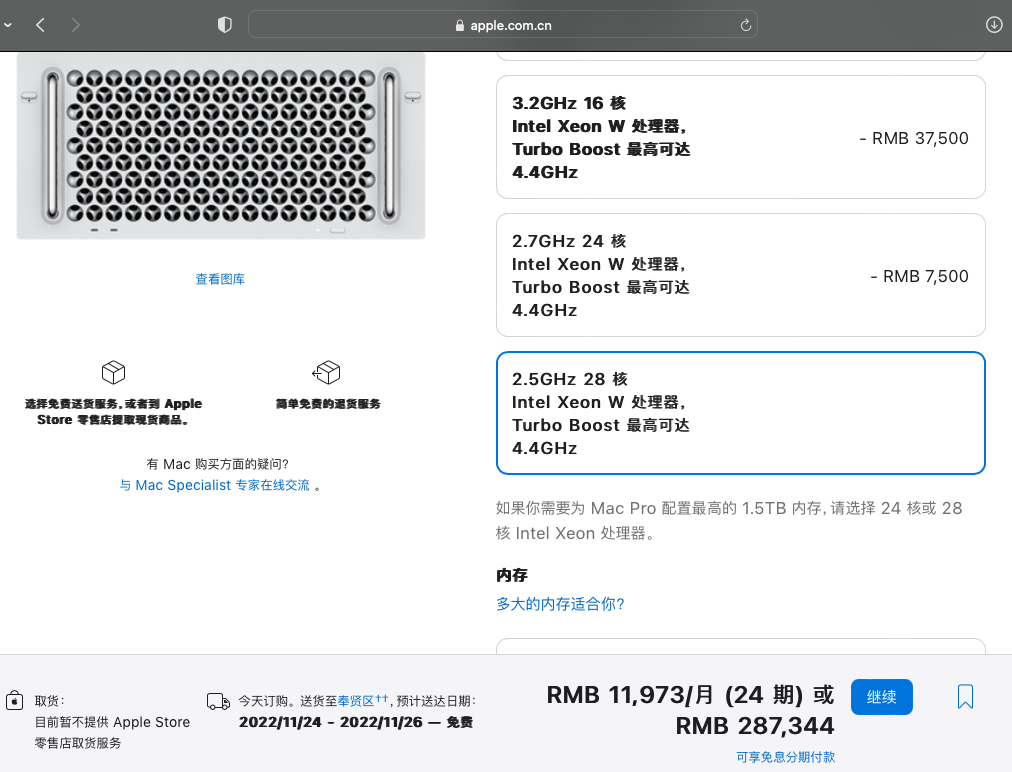Open the 查看图库 gallery link
The height and width of the screenshot is (772, 1012).
coord(220,279)
